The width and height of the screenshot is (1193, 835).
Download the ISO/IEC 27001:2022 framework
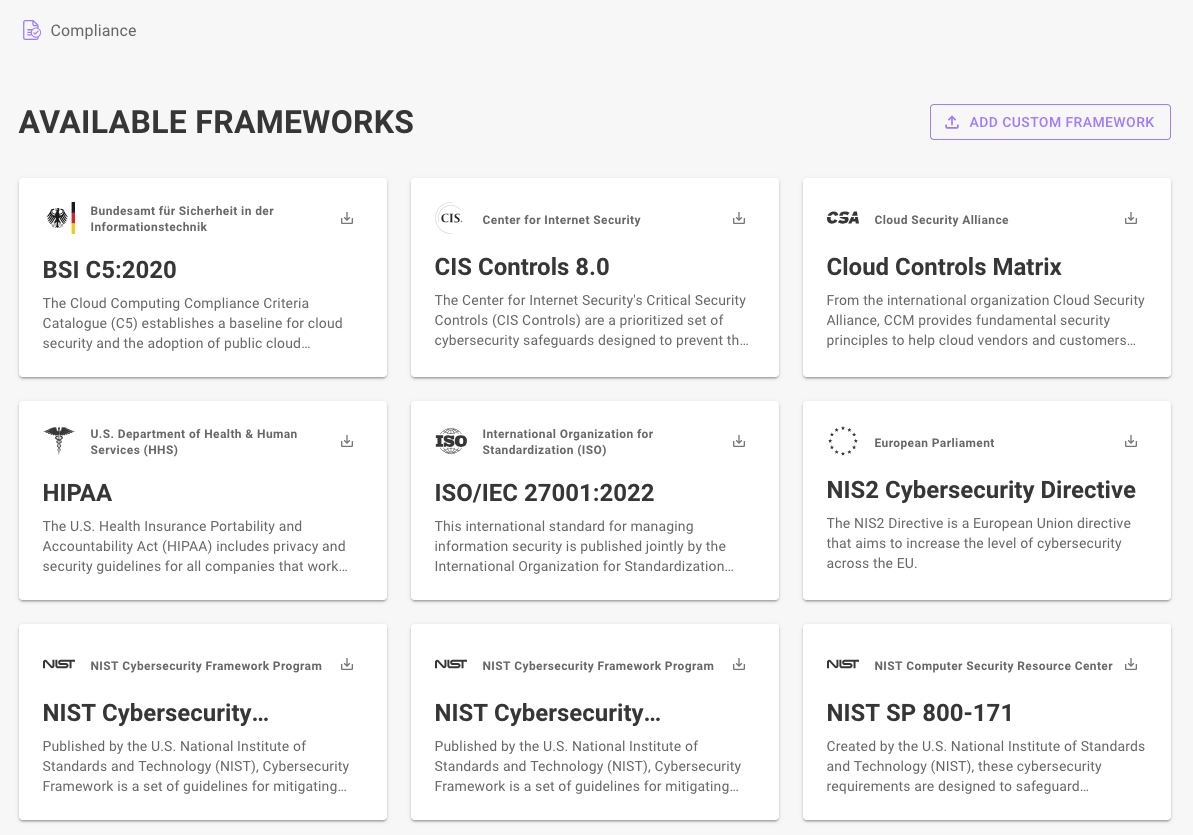[739, 441]
